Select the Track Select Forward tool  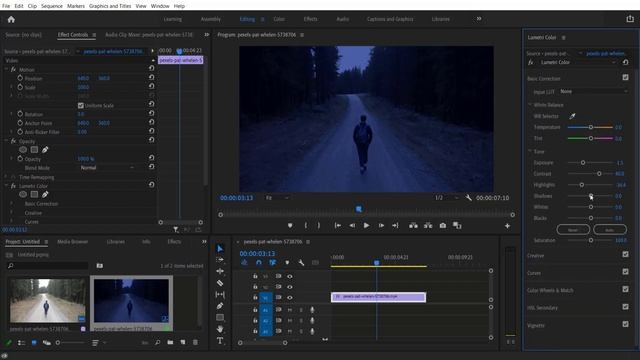coord(220,260)
